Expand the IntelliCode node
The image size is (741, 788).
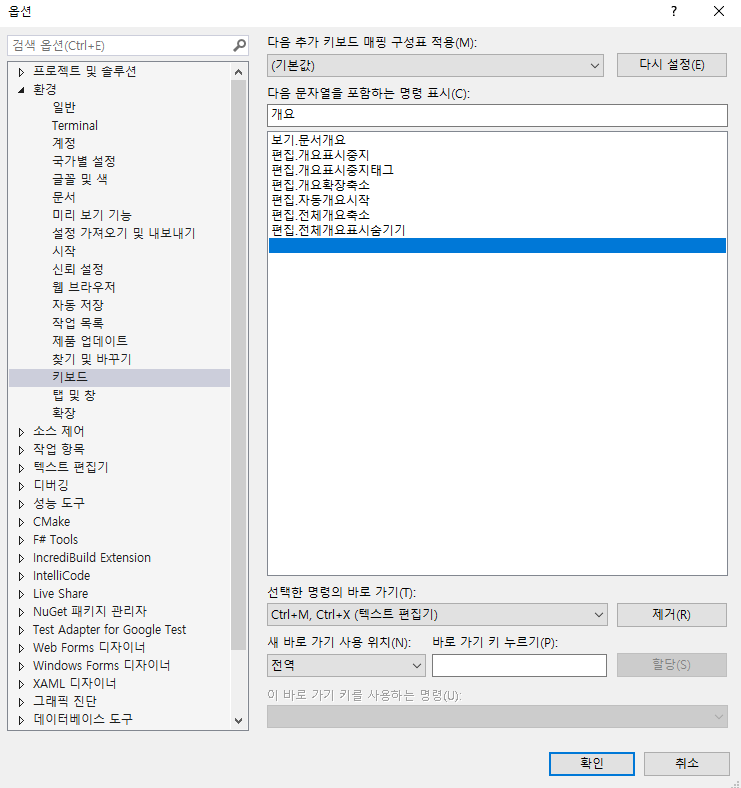click(x=21, y=576)
